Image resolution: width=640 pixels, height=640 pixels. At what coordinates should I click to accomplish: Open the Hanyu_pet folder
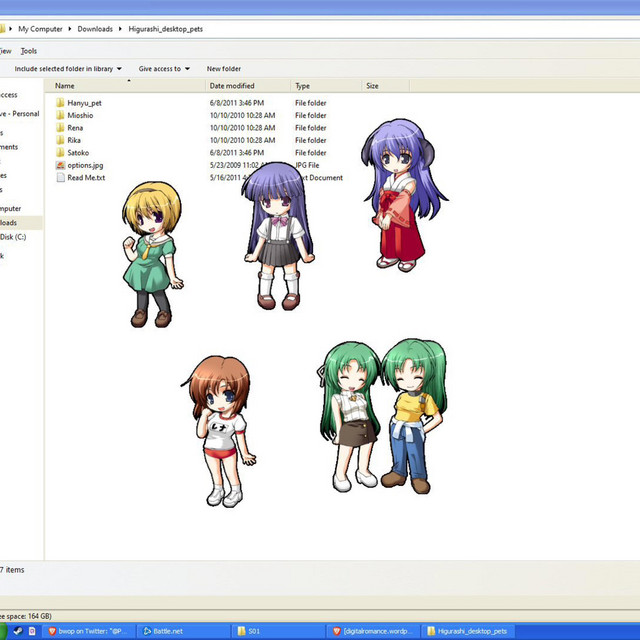84,103
